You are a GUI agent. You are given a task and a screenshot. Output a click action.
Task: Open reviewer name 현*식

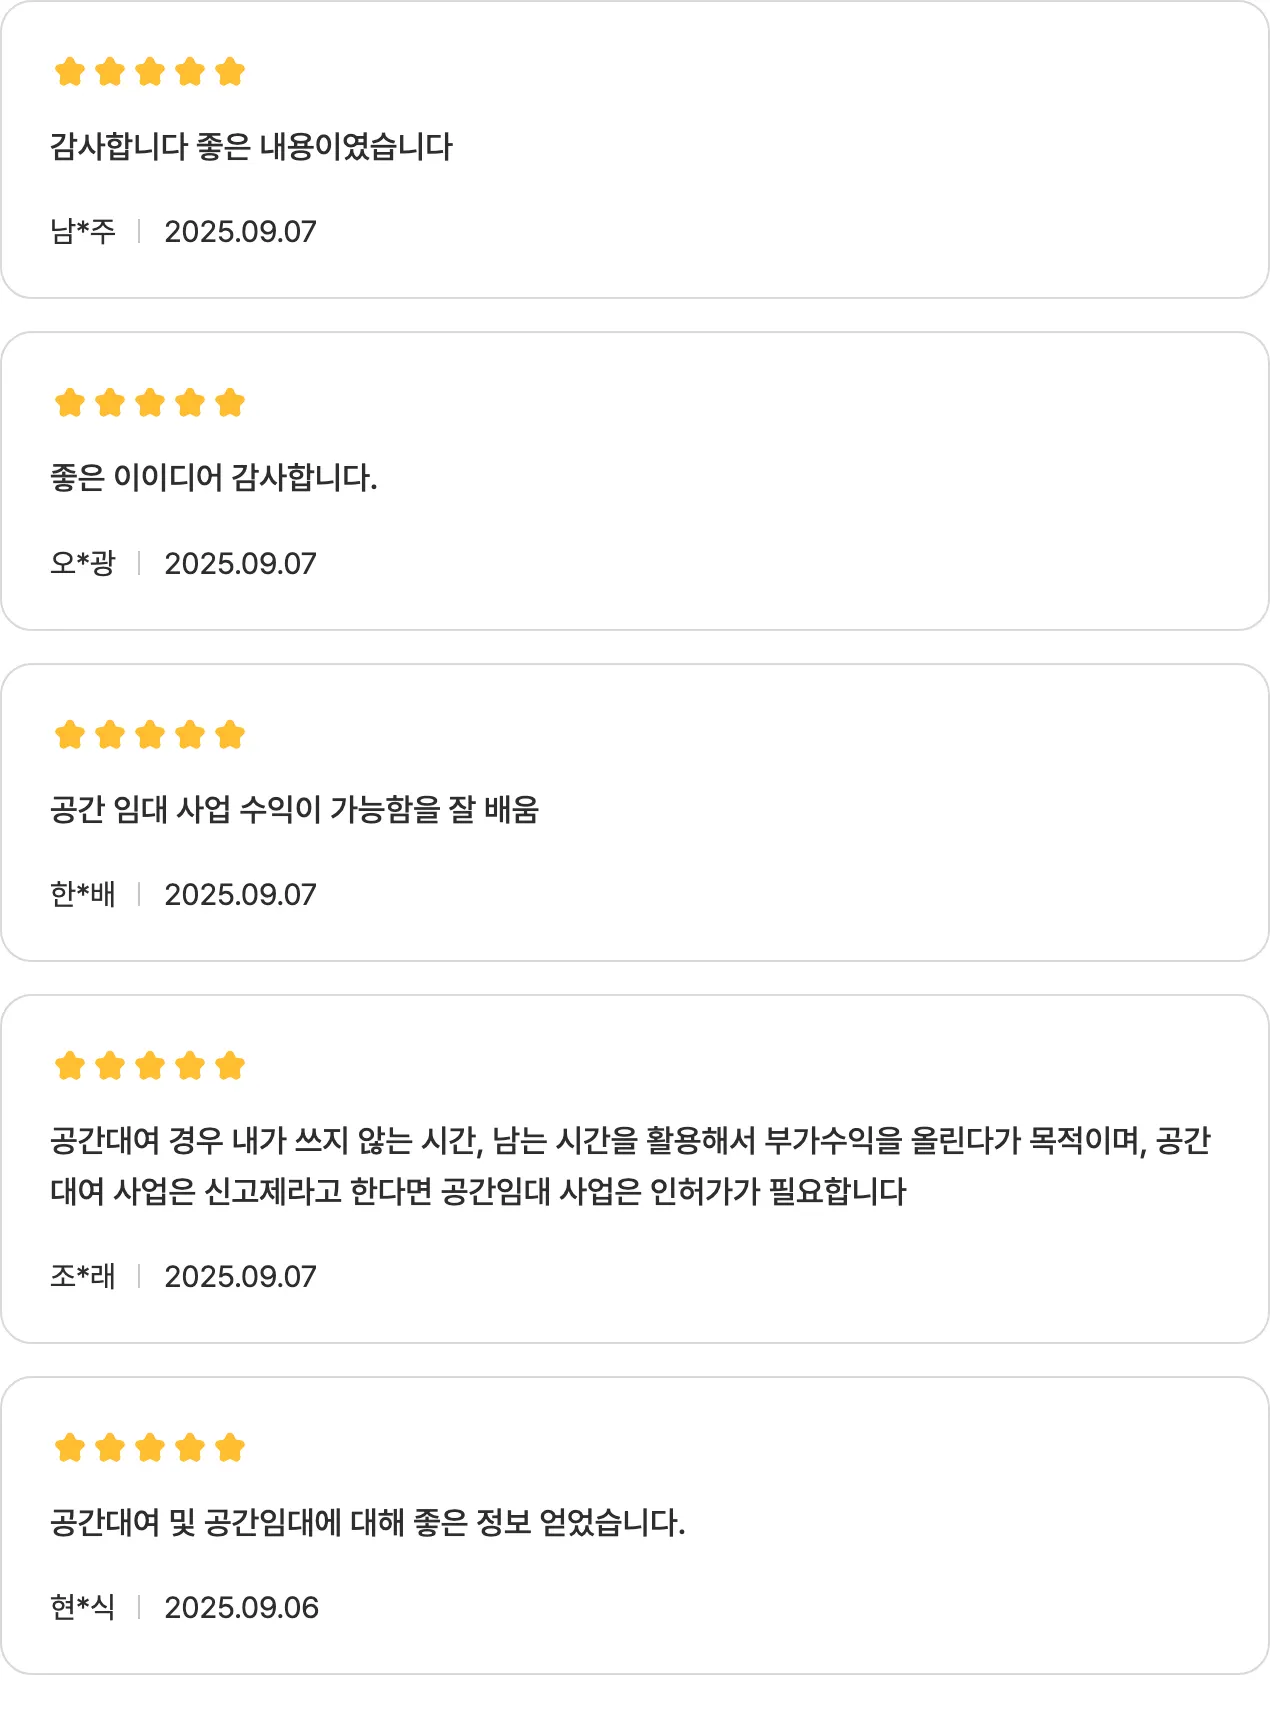click(x=83, y=1608)
